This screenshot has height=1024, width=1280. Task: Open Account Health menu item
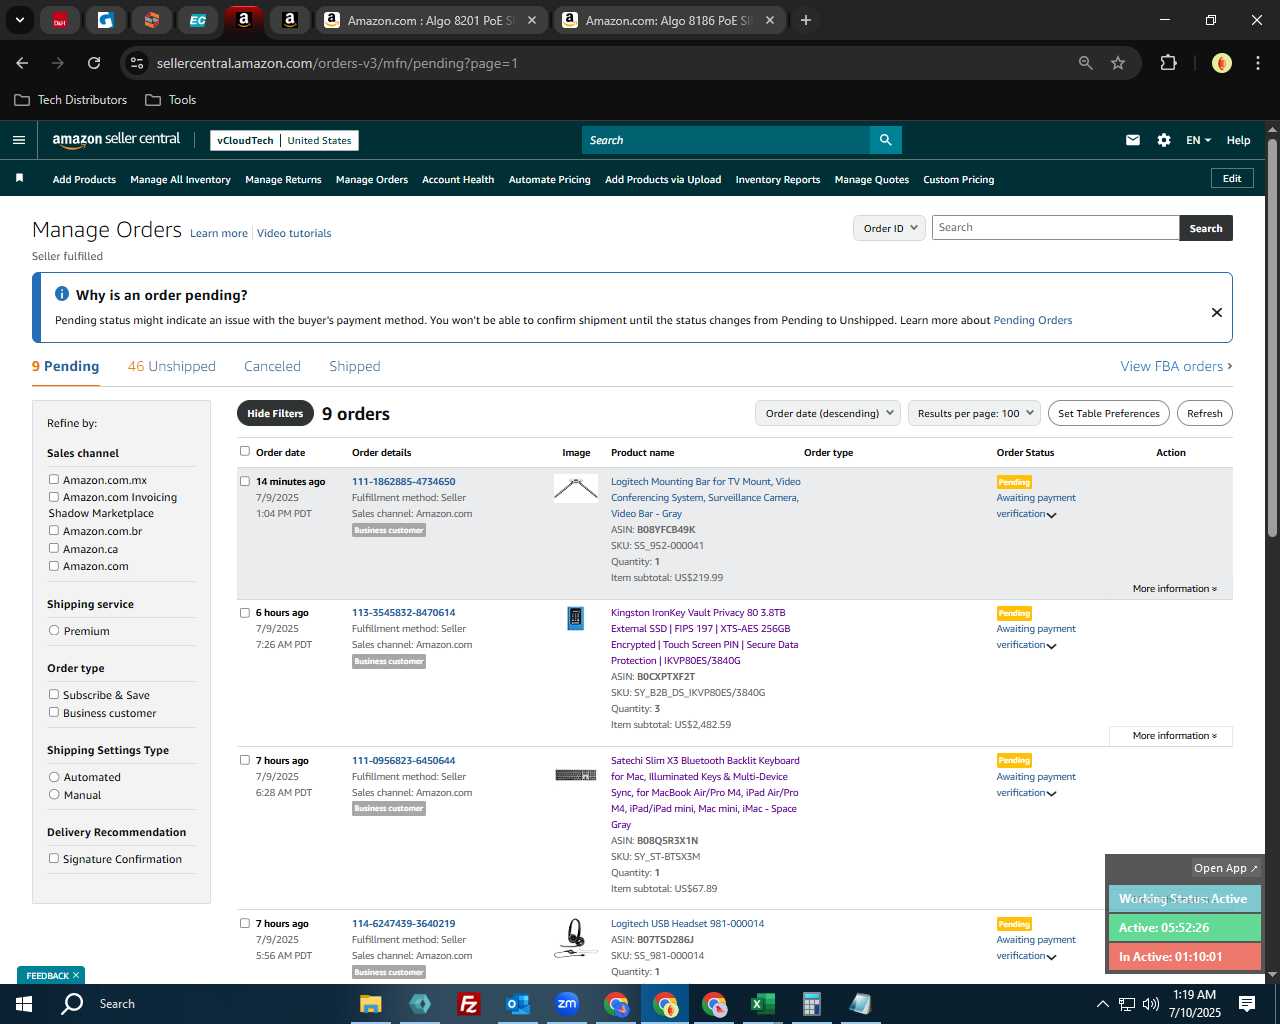(x=458, y=180)
